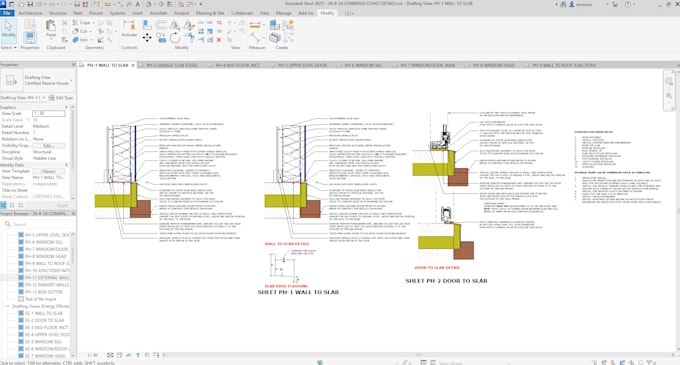Screen dimensions: 680x365
Task: Click the empty box beside Test of Re-import
Action: (21, 299)
